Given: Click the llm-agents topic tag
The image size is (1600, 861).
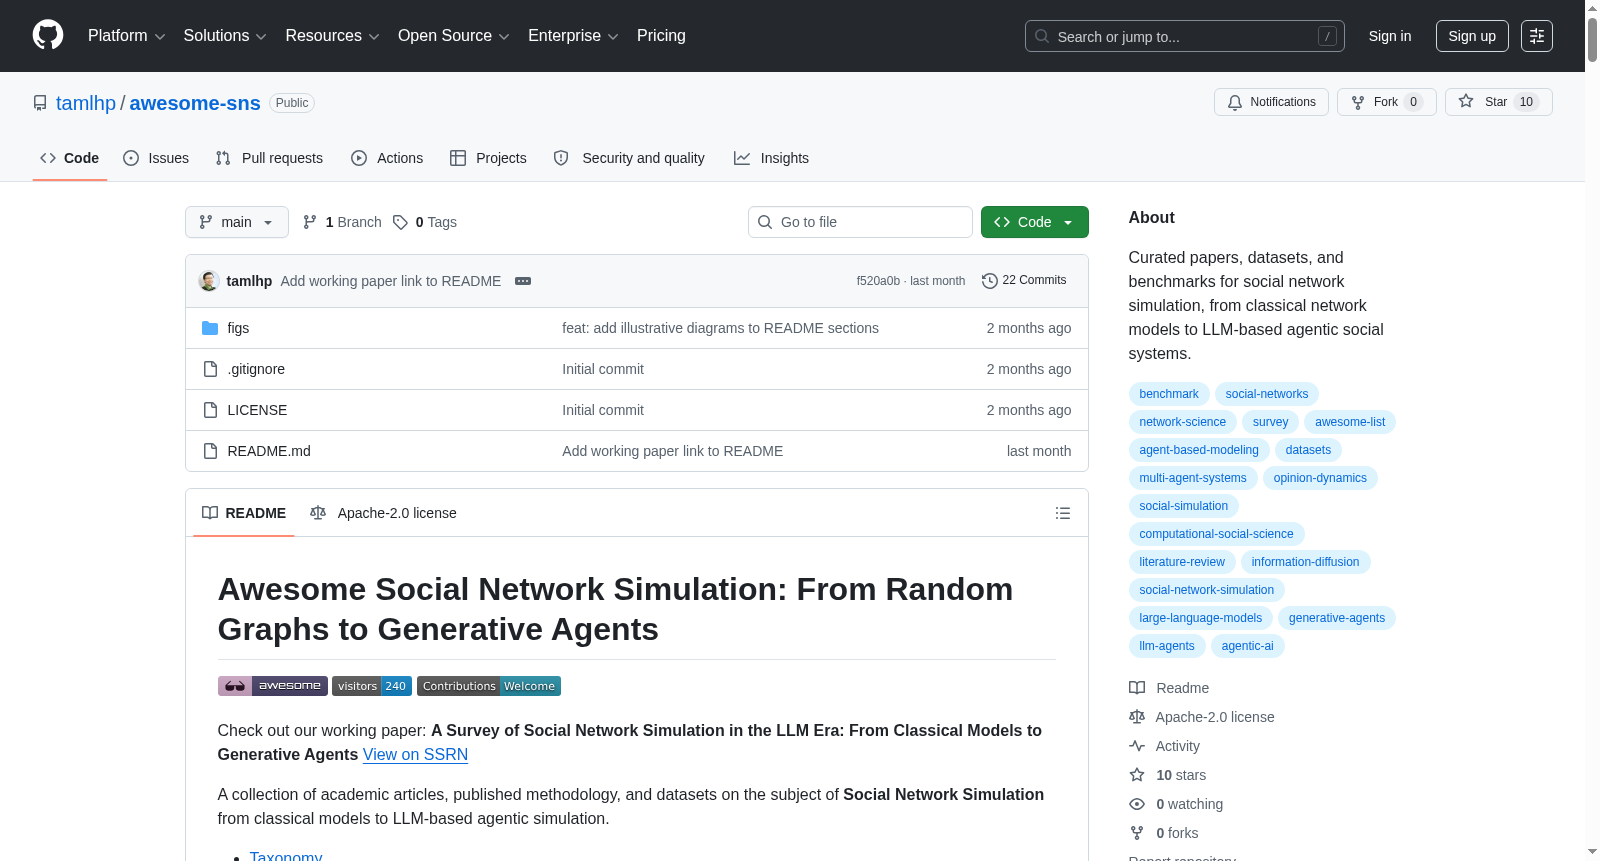Looking at the screenshot, I should point(1167,646).
